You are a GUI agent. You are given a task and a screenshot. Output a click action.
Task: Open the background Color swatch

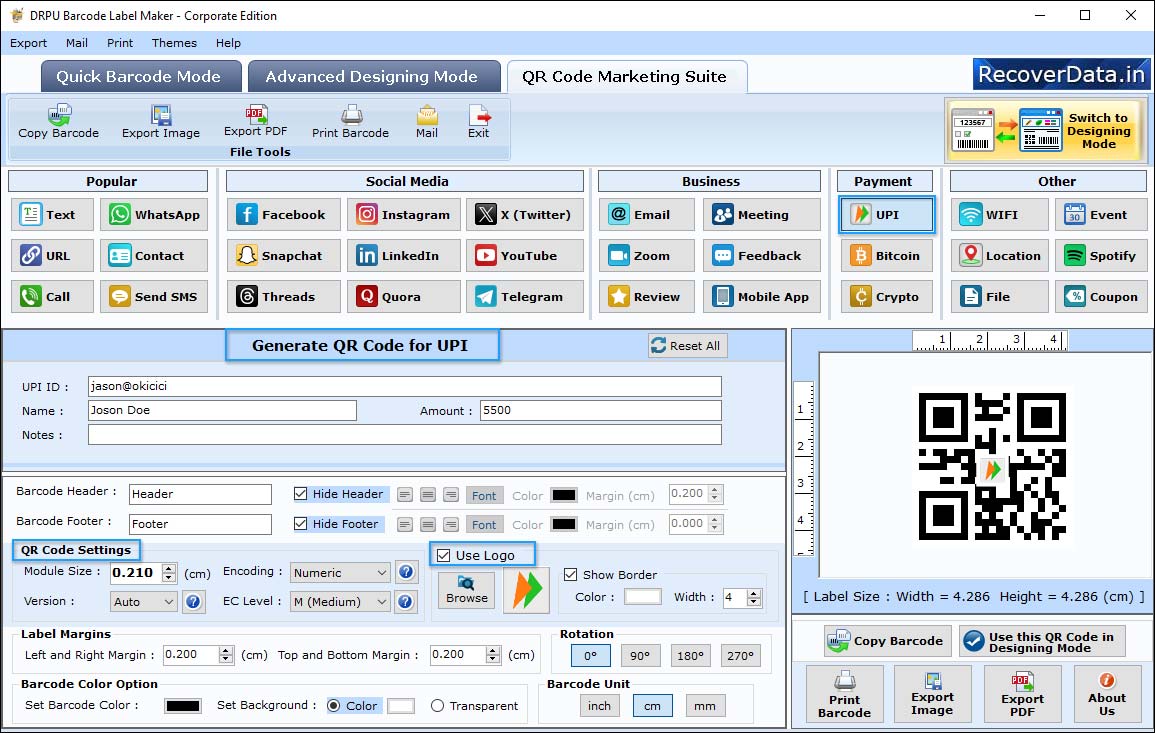(401, 706)
